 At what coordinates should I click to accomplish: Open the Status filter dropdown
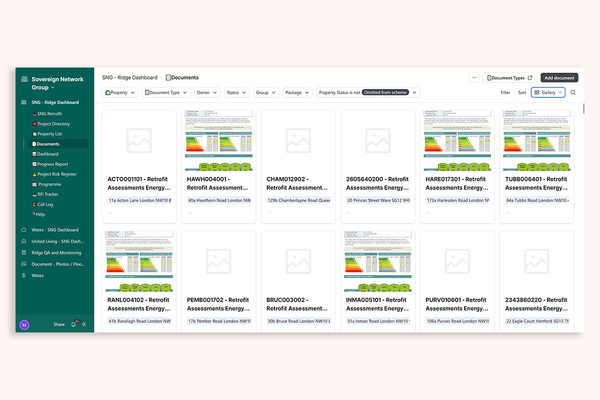[234, 92]
